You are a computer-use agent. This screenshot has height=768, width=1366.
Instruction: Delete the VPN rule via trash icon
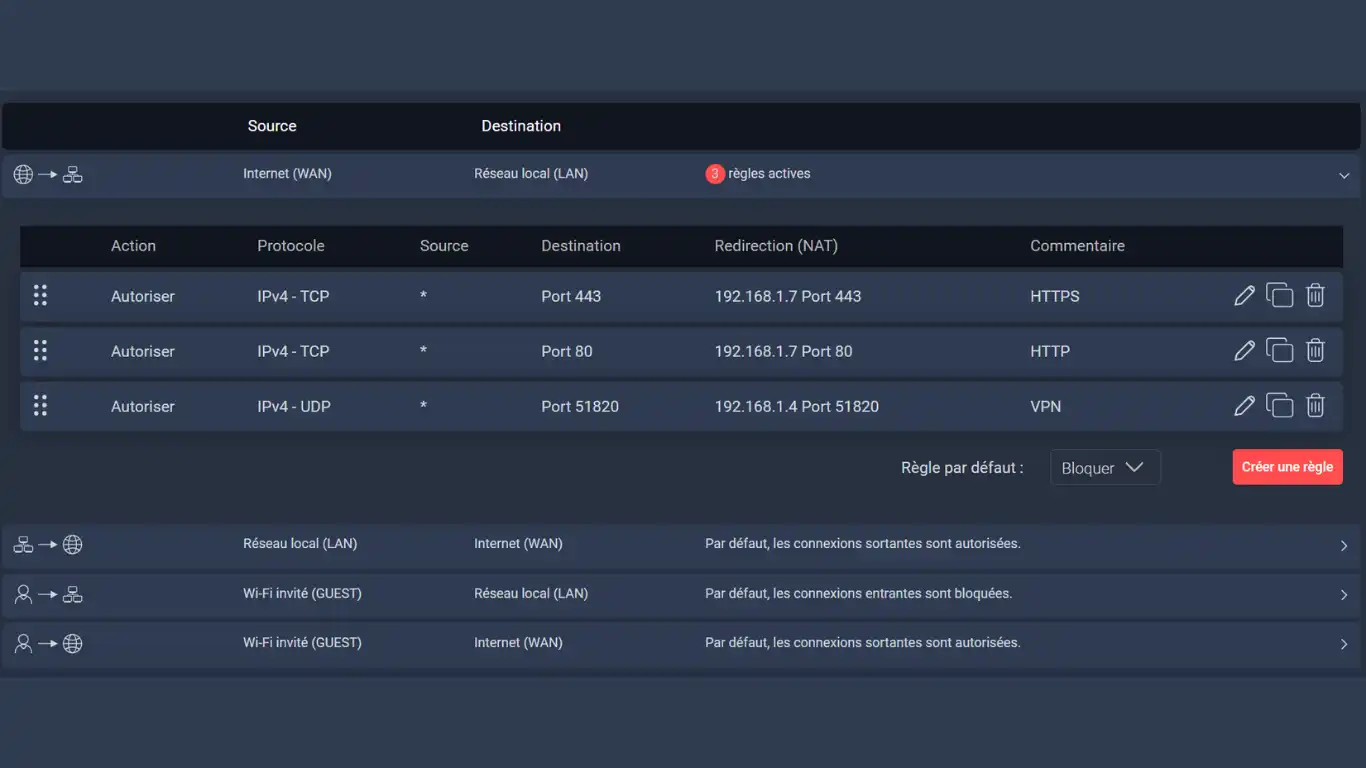tap(1315, 406)
